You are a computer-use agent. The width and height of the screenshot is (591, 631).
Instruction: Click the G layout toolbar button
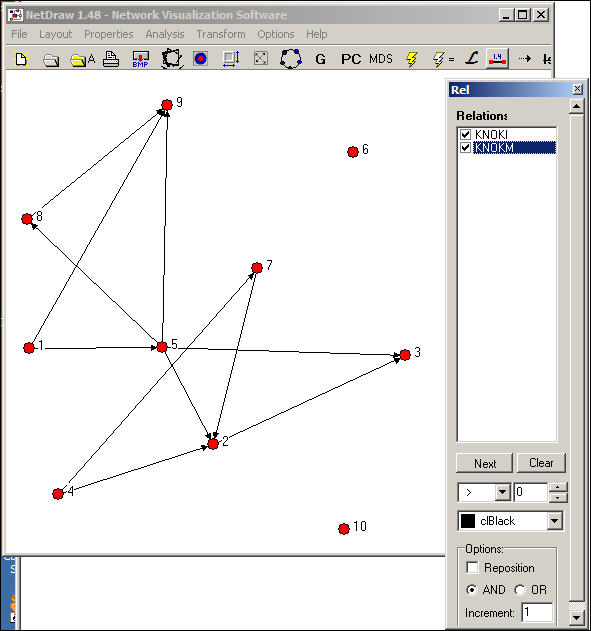[320, 60]
